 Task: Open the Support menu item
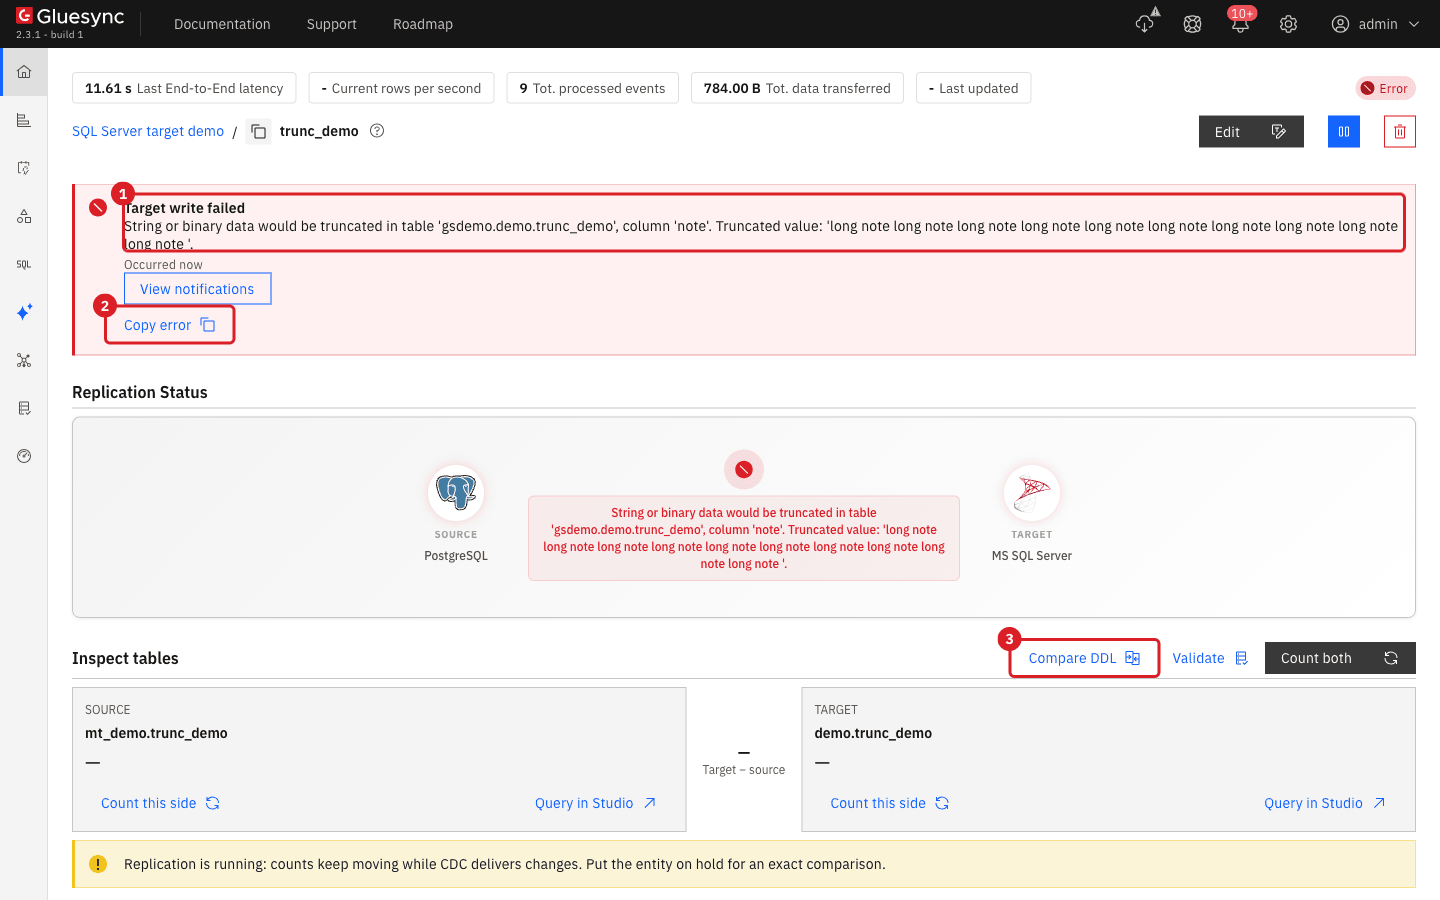[x=332, y=24]
